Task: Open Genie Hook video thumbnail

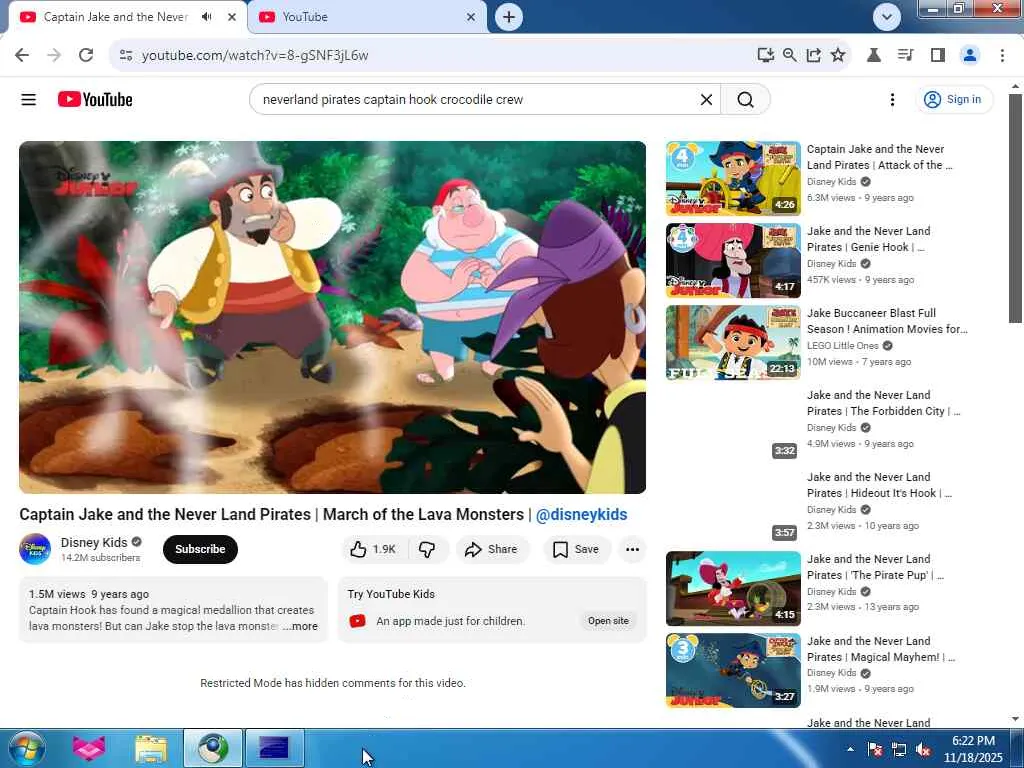Action: [733, 261]
